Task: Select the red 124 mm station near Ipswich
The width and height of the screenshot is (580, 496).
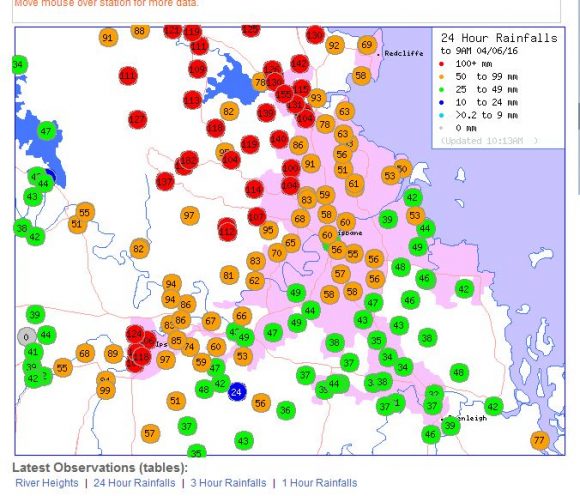Action: click(134, 334)
